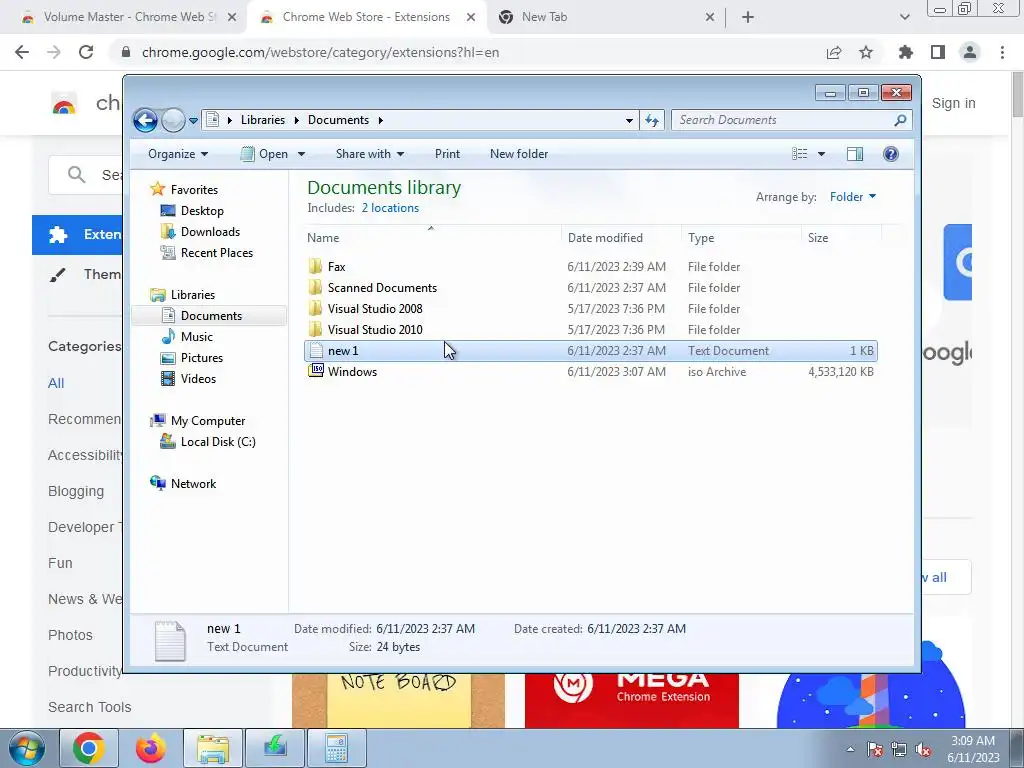Click Explorer's forward navigation arrow
Viewport: 1024px width, 768px height.
click(x=173, y=120)
